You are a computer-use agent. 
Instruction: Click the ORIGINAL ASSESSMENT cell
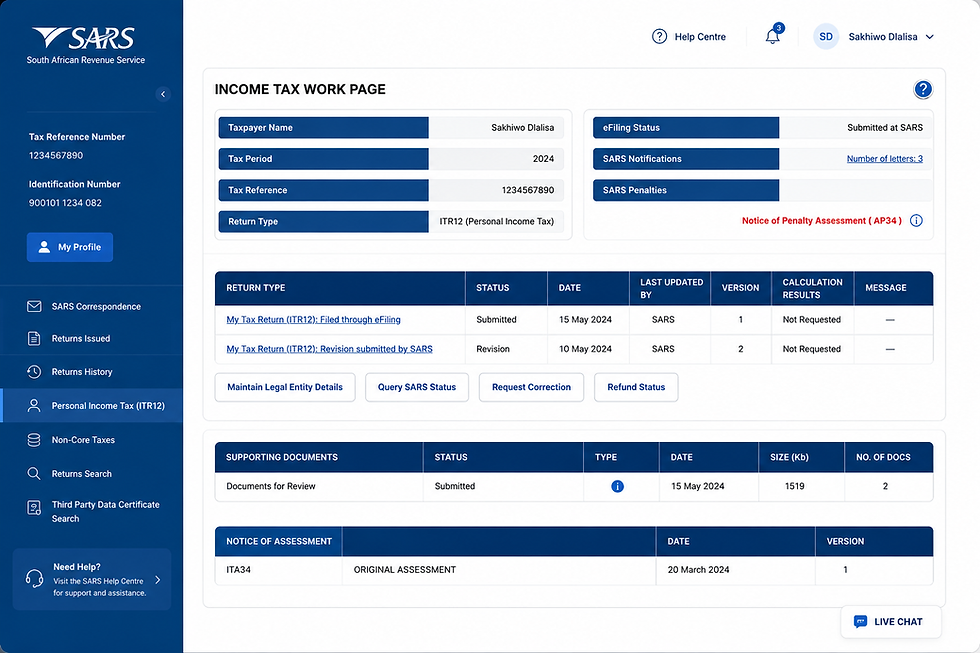point(499,570)
